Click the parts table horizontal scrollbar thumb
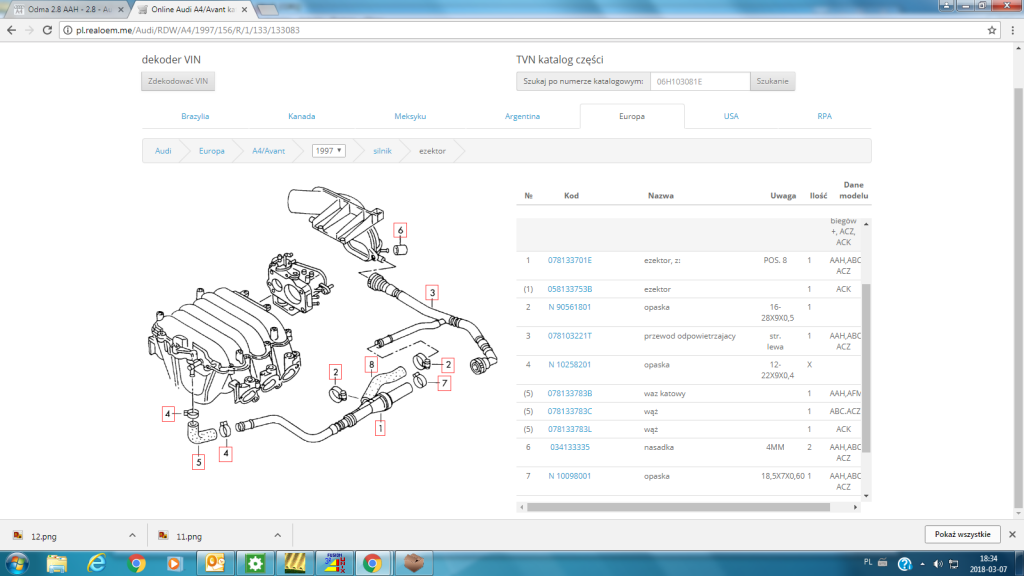Viewport: 1024px width, 576px height. tap(679, 507)
